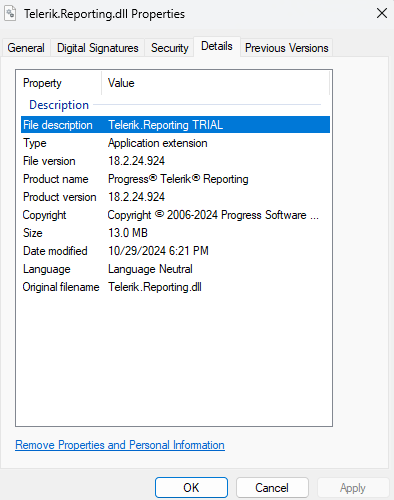Click the Telerik.Reporting TRIAL value
394x500 pixels.
tap(166, 125)
